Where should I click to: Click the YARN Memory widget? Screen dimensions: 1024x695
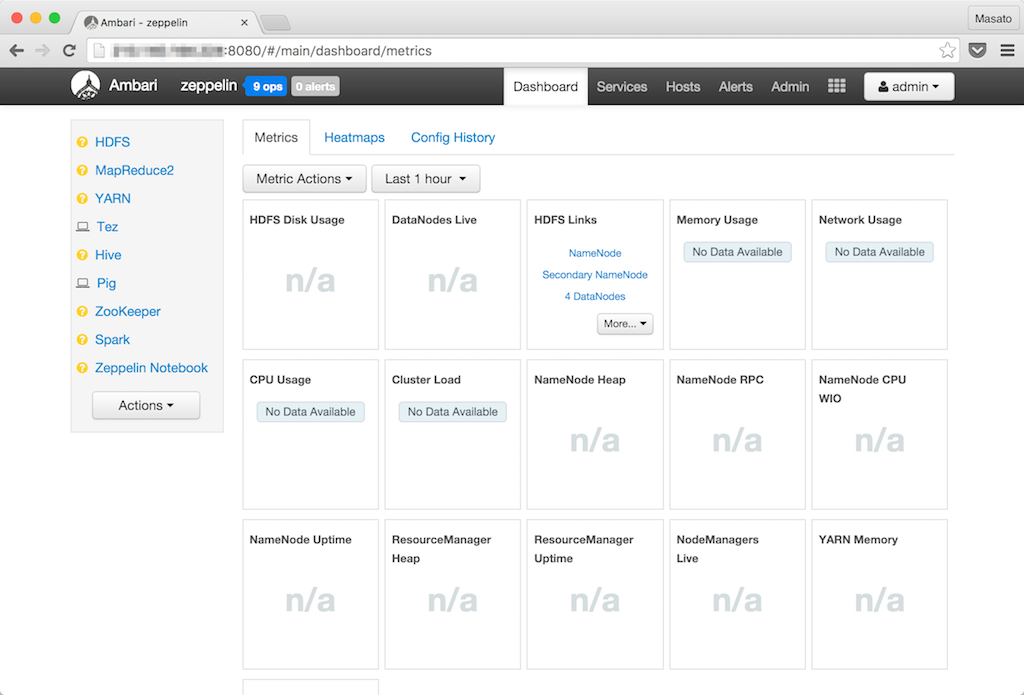point(880,594)
